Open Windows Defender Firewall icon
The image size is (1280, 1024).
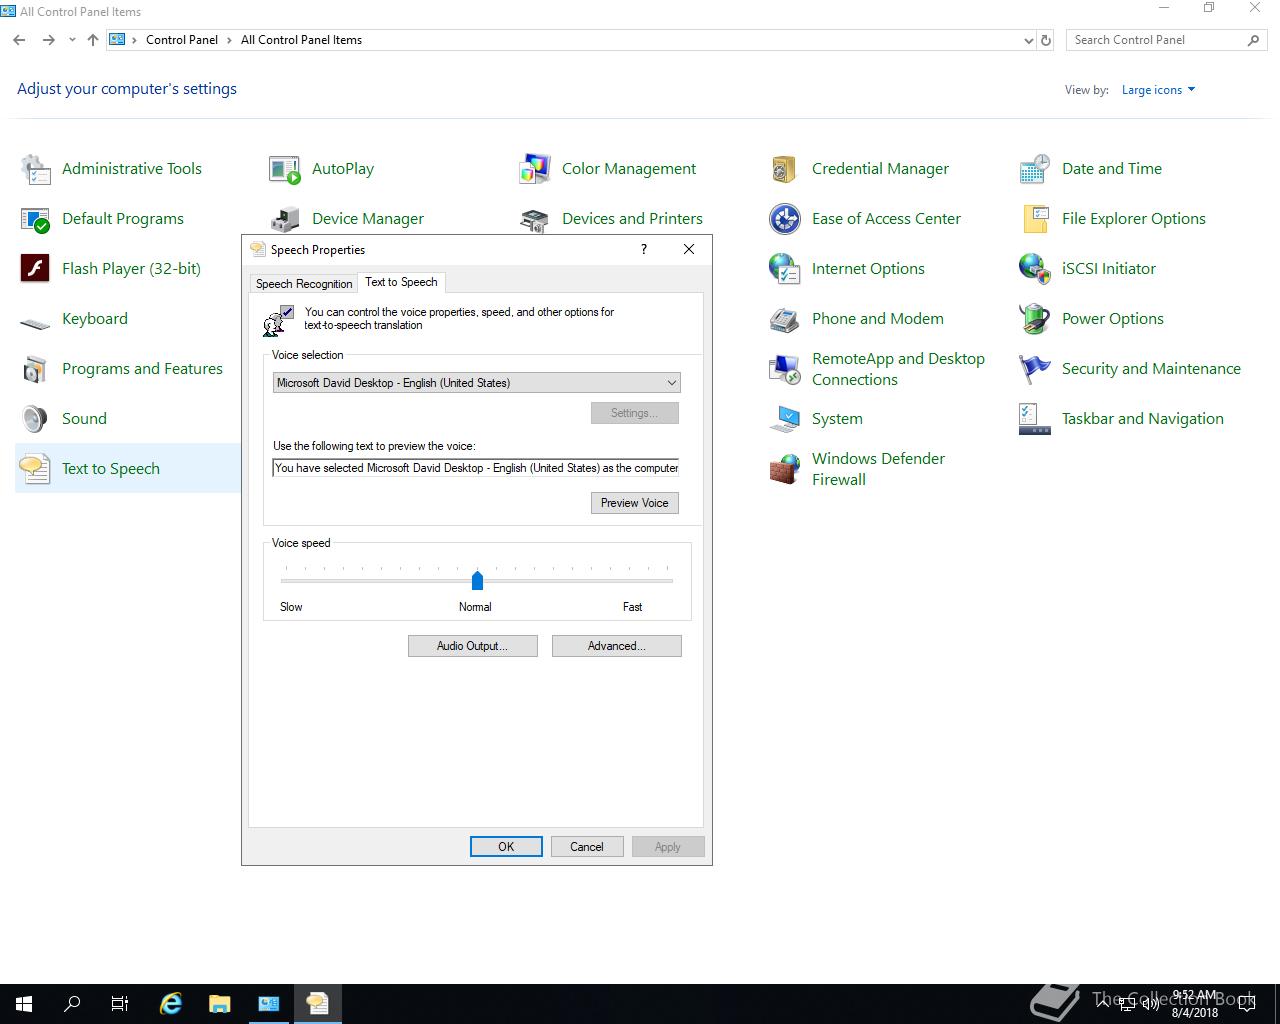pyautogui.click(x=785, y=469)
